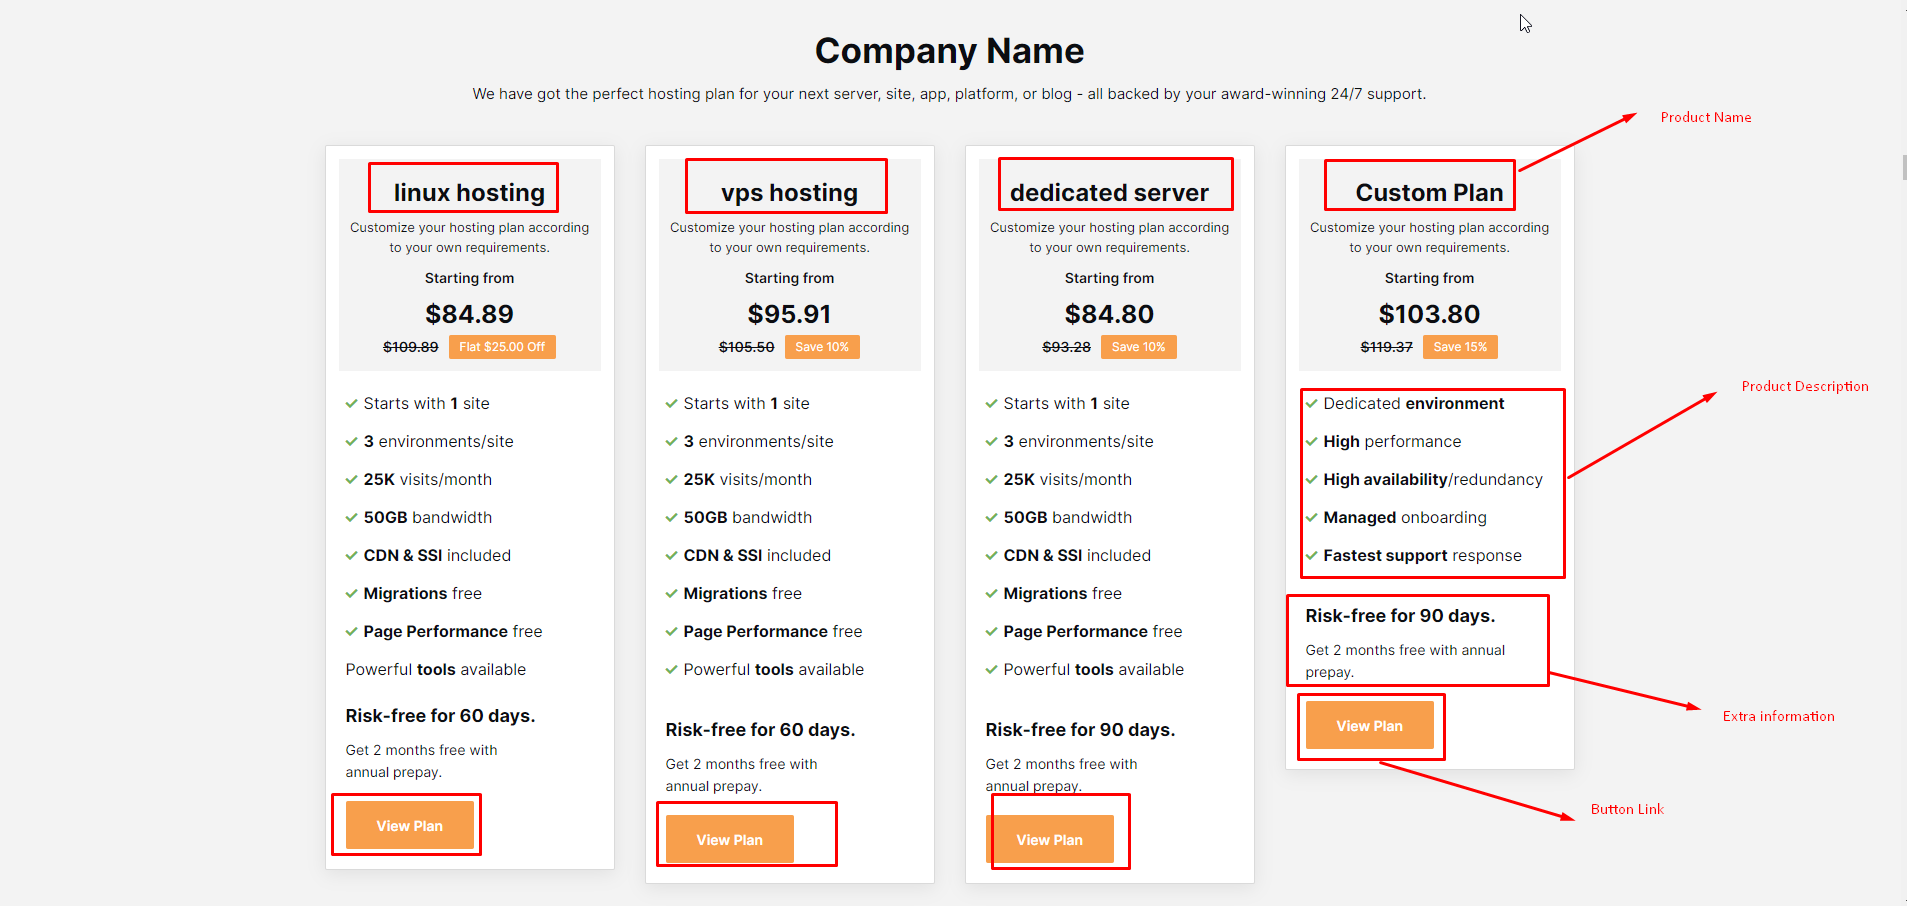Click checkmark icon beside Dedicated environment

point(1311,403)
